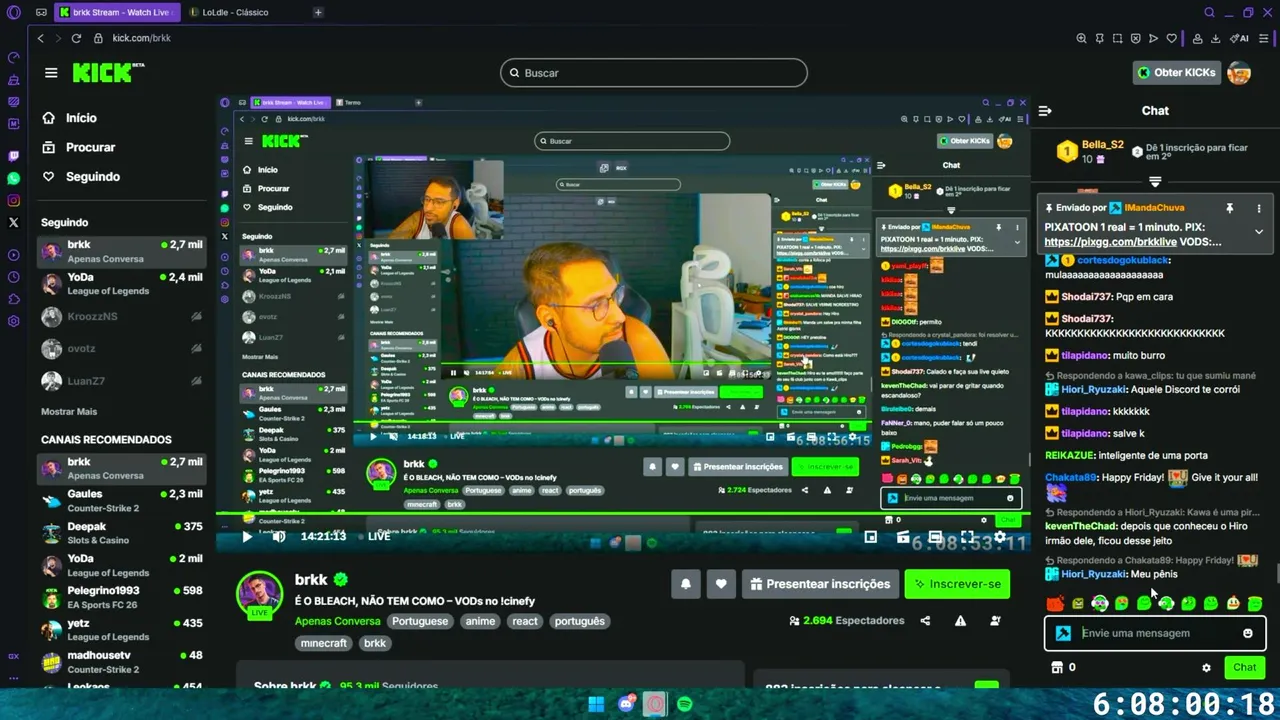
Task: Open the chat shop icon
Action: [1056, 667]
